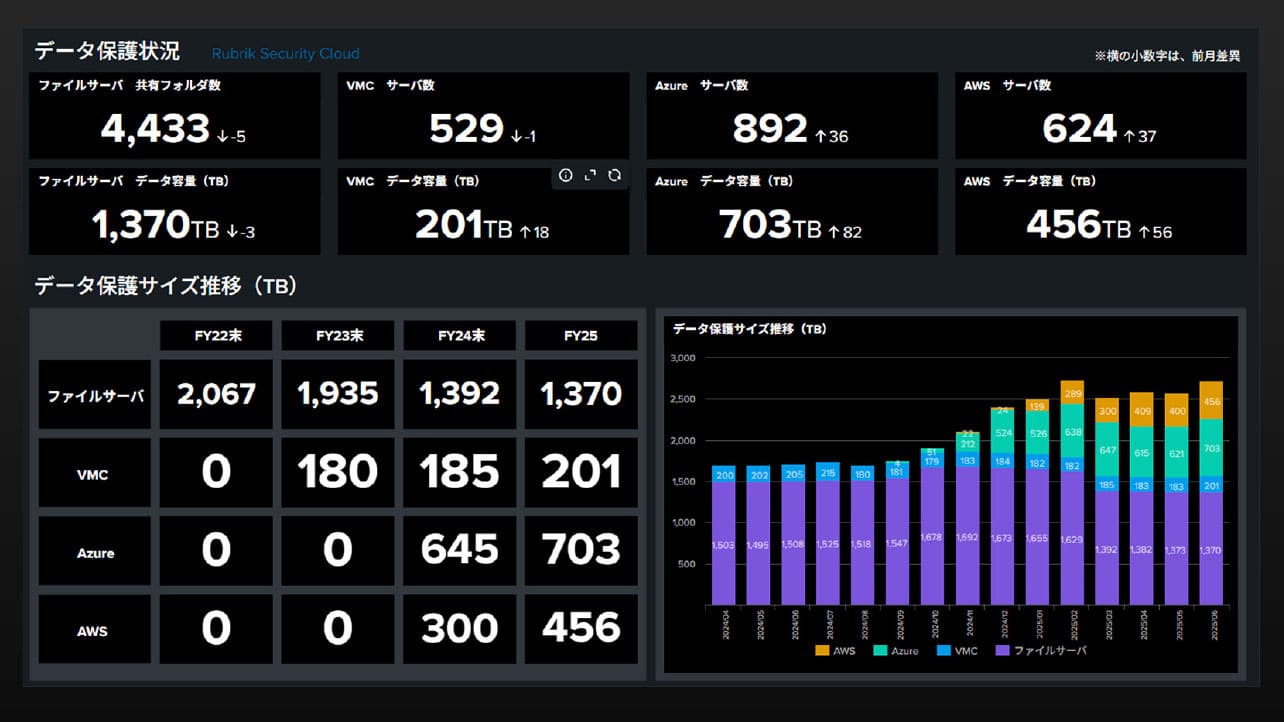The width and height of the screenshot is (1284, 722).
Task: Click the 300 cell in AWS row
Action: coord(460,629)
